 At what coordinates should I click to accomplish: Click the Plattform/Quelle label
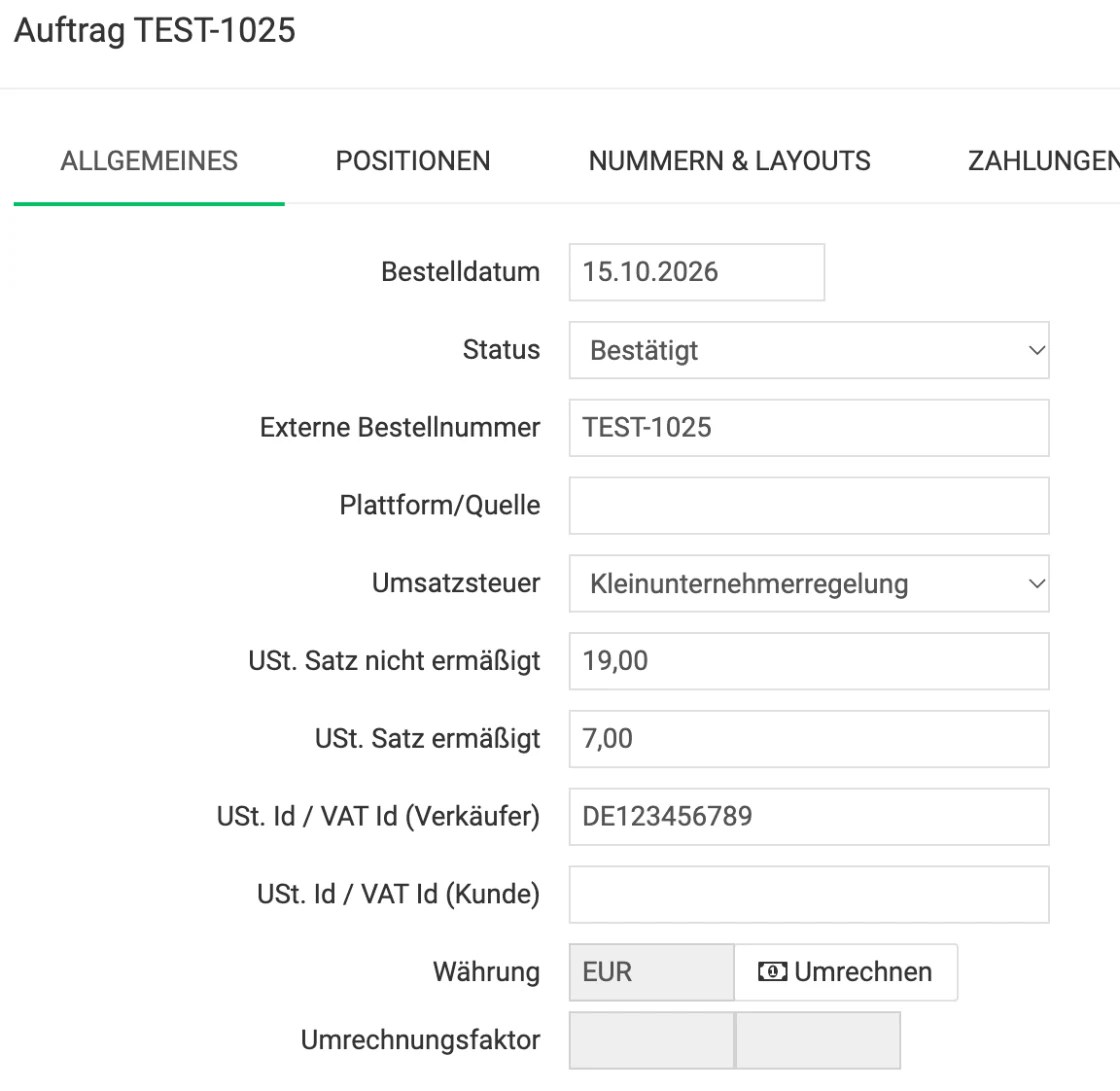point(440,506)
